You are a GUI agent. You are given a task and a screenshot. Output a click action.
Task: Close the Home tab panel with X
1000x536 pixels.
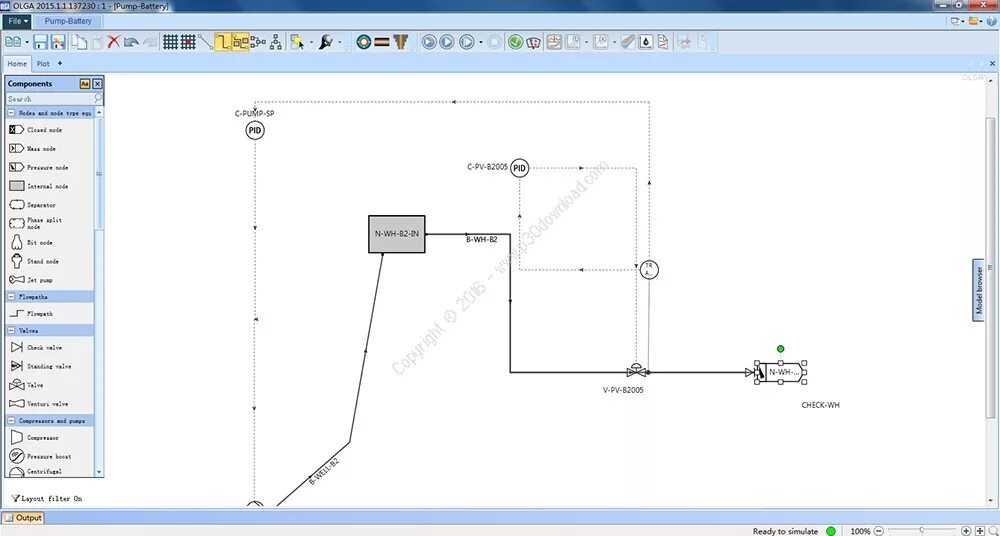(992, 64)
